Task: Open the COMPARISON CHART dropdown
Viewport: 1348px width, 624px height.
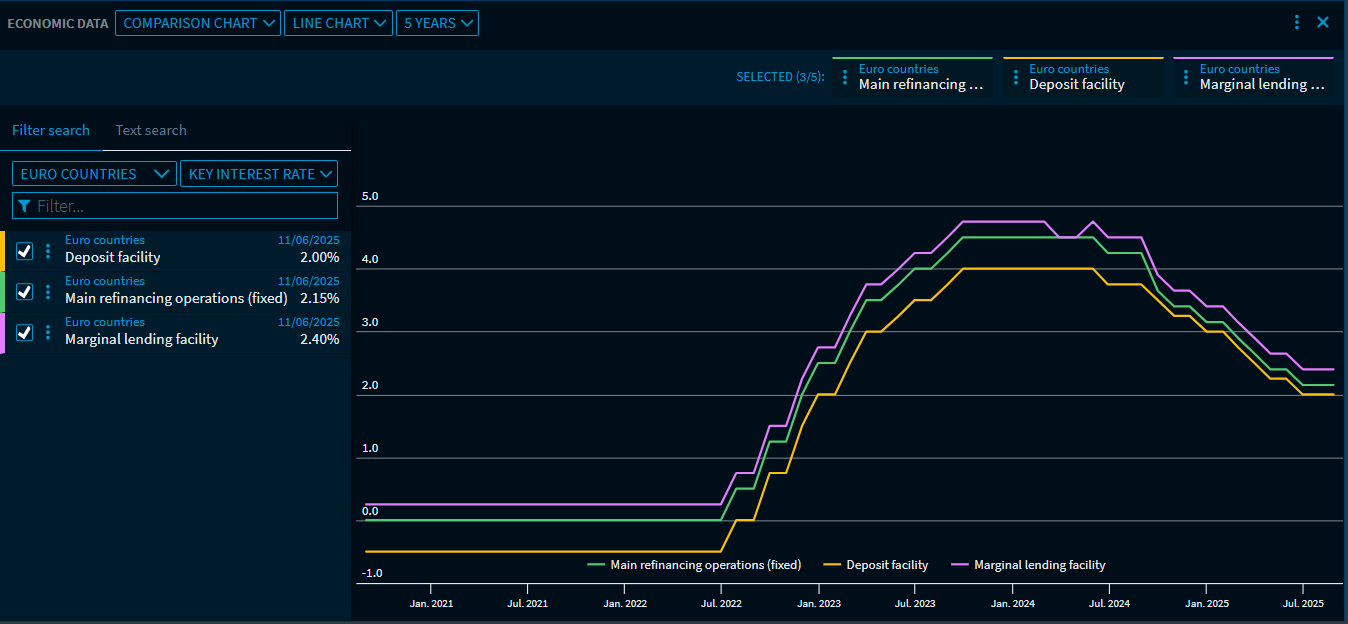Action: (x=197, y=22)
